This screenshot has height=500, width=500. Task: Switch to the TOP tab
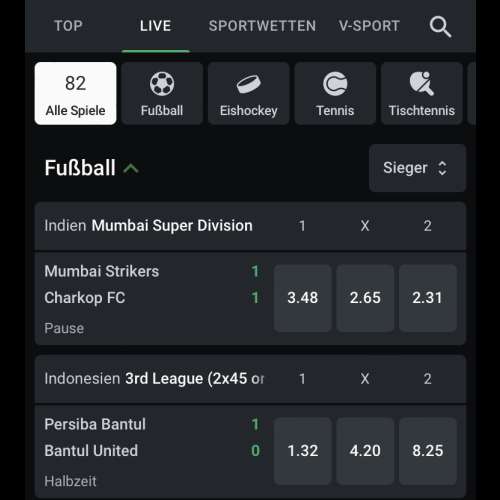pos(68,26)
